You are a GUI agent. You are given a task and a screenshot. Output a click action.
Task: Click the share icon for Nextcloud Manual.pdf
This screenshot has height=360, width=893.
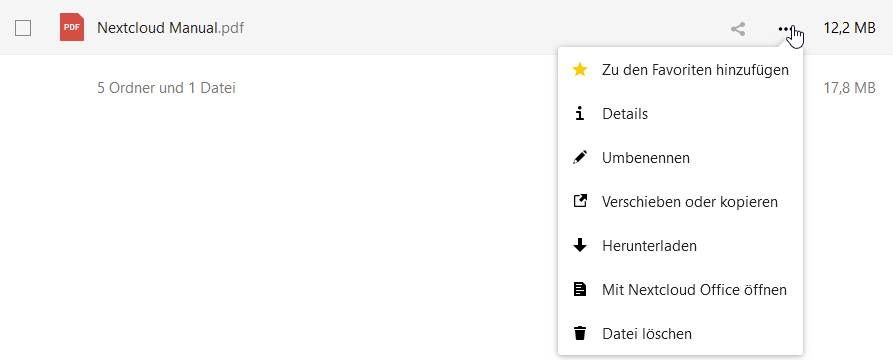point(738,29)
